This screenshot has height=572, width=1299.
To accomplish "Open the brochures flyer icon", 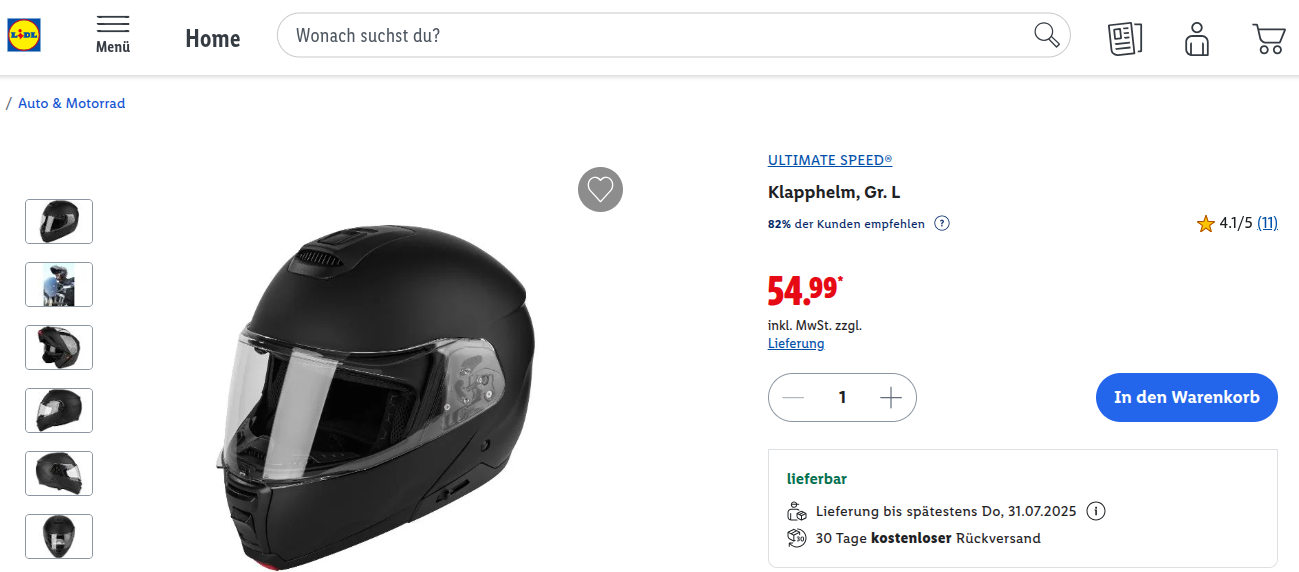I will click(x=1125, y=38).
